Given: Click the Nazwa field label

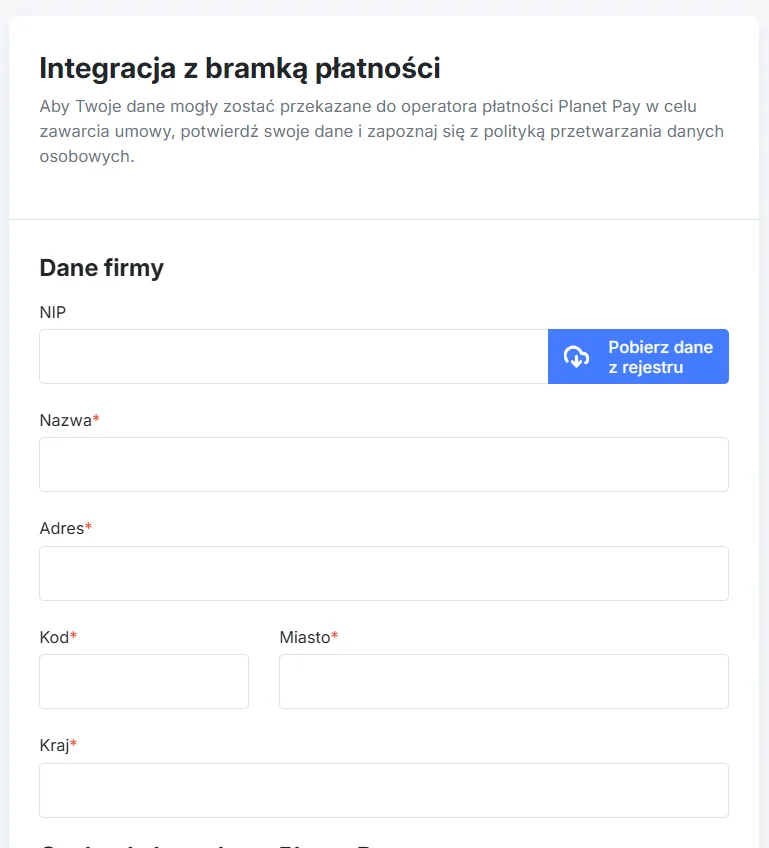Looking at the screenshot, I should (x=66, y=420).
